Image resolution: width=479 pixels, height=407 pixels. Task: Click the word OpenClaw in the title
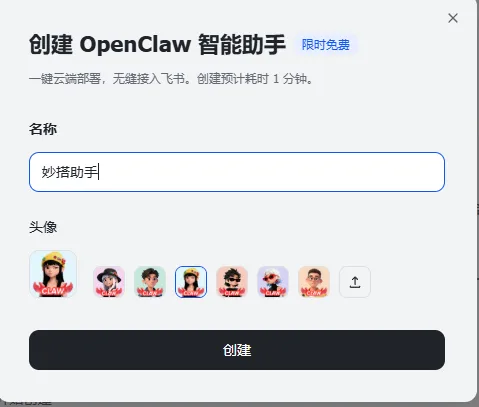(x=135, y=45)
